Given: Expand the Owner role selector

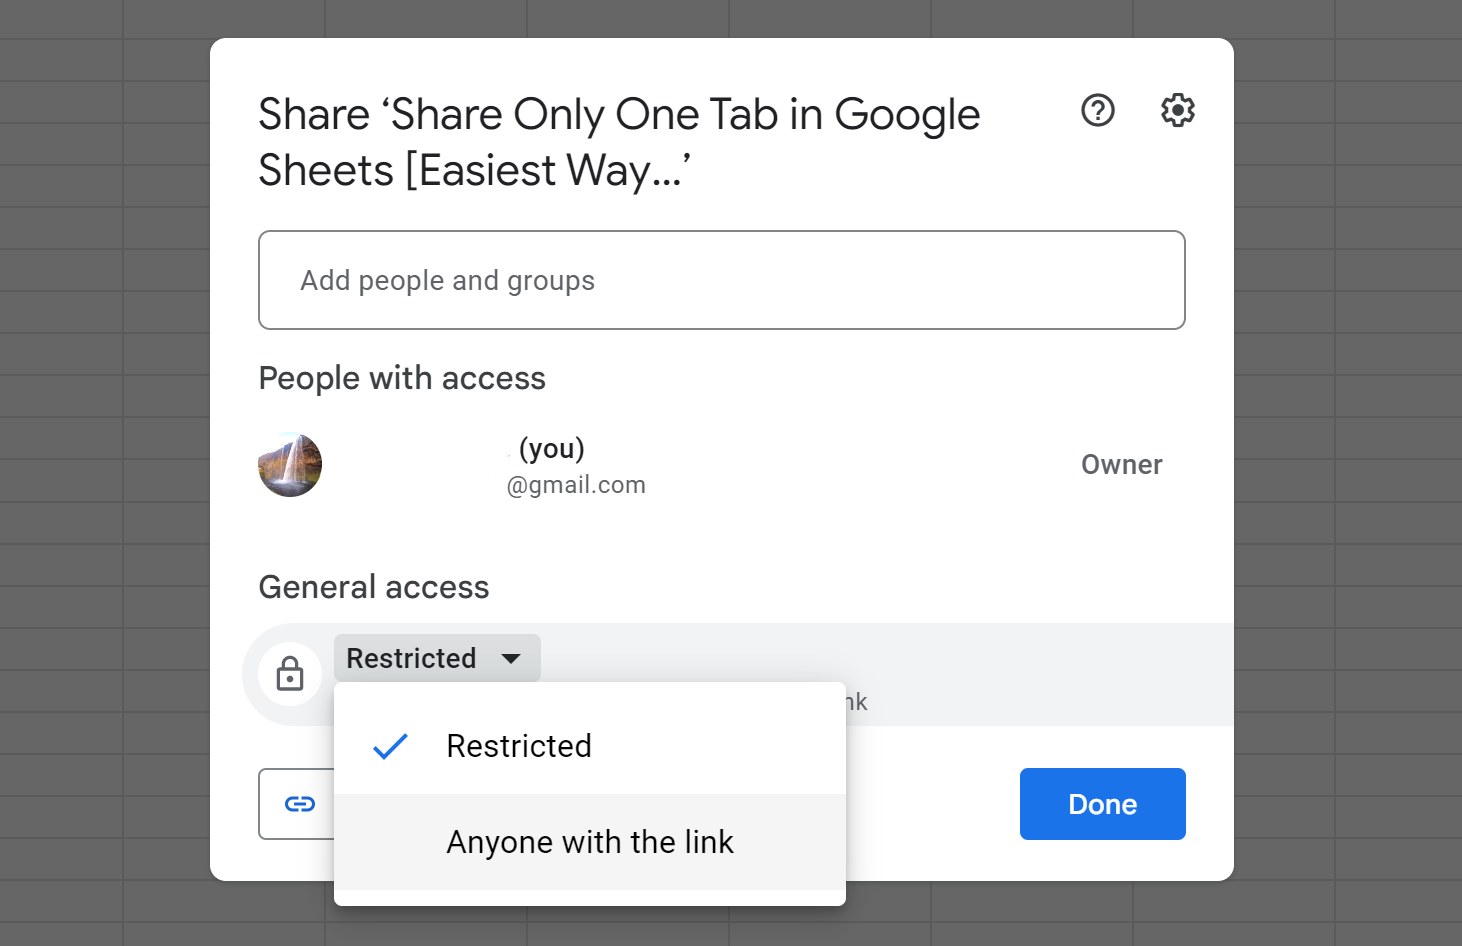Looking at the screenshot, I should (x=1121, y=464).
